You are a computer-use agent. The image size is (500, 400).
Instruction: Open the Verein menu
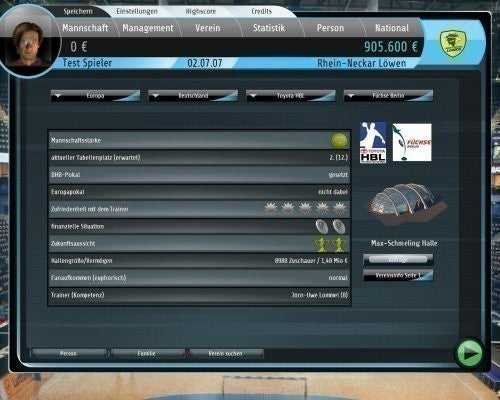(x=208, y=28)
